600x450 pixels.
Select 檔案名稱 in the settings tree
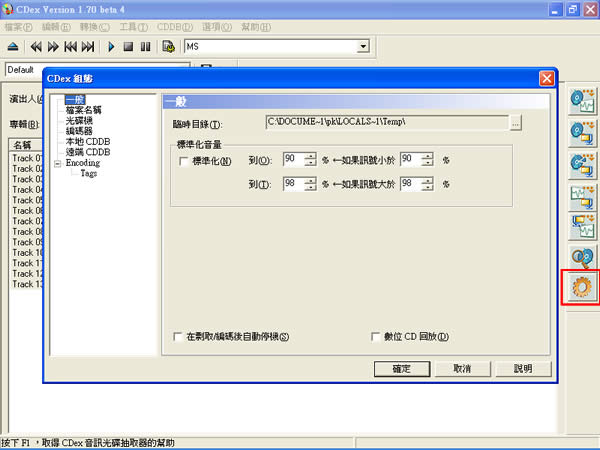point(83,110)
